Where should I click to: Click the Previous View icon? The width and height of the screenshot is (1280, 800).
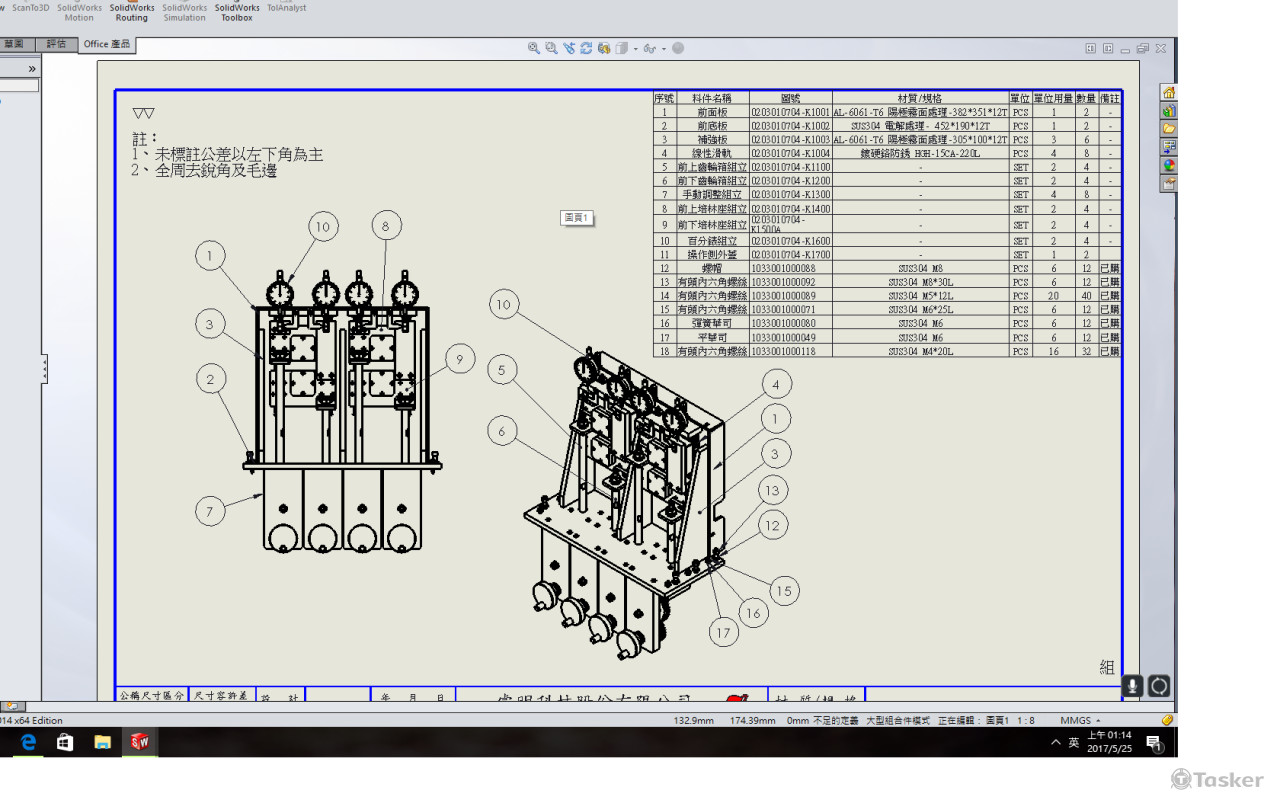[569, 48]
